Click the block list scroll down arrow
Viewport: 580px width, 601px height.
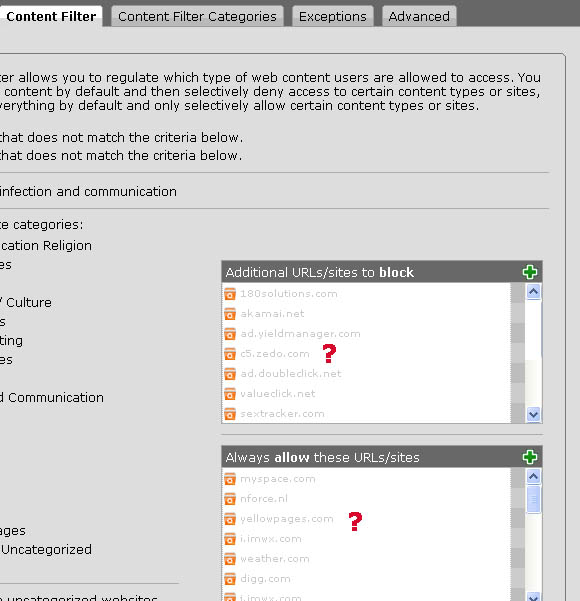533,414
